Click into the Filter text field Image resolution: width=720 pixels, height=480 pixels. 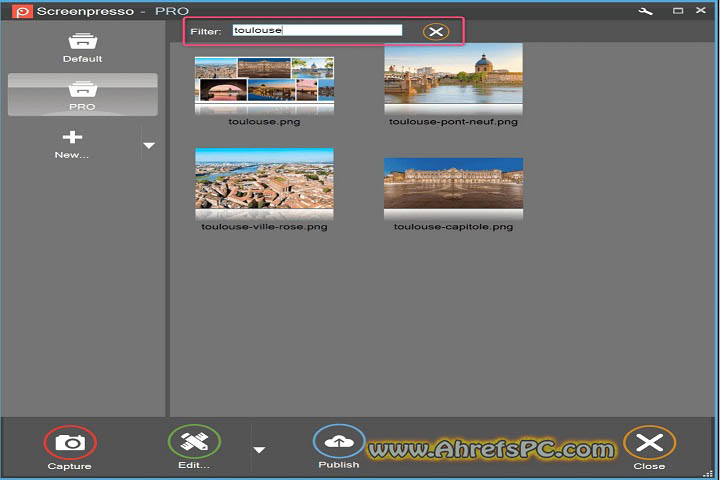[317, 30]
